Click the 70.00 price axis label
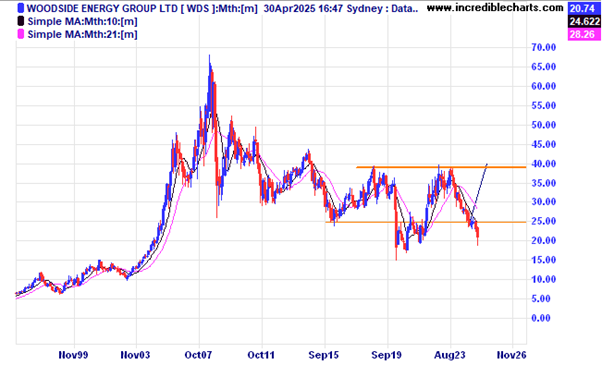This screenshot has width=602, height=365. point(544,47)
